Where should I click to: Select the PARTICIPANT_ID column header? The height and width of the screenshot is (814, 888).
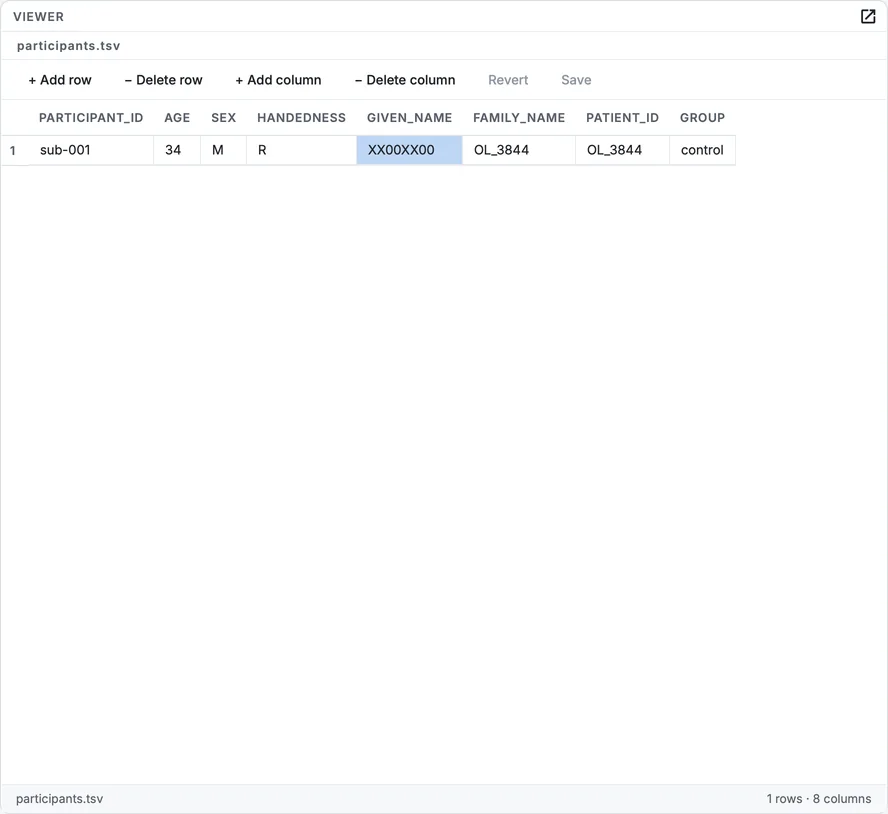pyautogui.click(x=91, y=118)
